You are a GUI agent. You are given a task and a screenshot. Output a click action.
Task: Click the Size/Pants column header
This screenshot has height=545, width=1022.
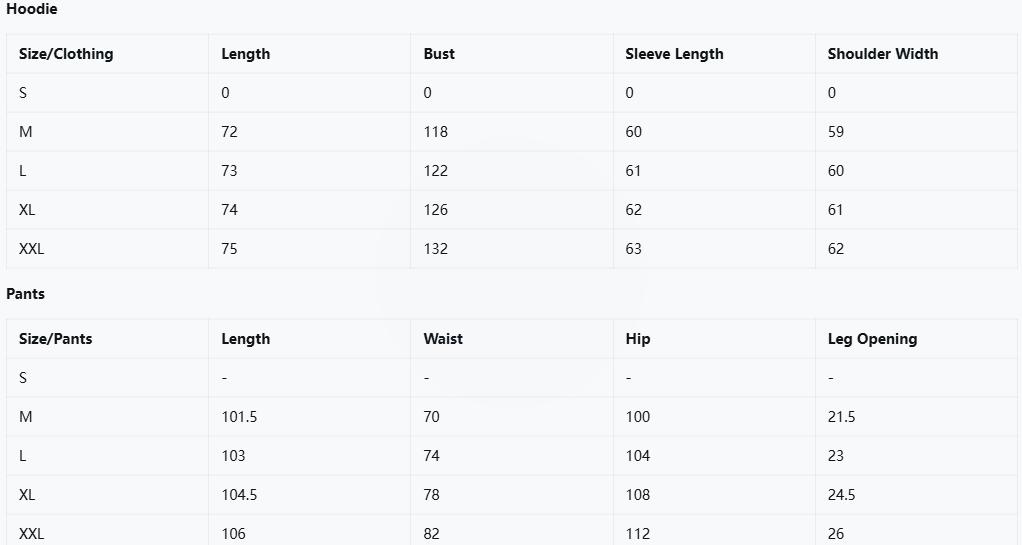(56, 339)
